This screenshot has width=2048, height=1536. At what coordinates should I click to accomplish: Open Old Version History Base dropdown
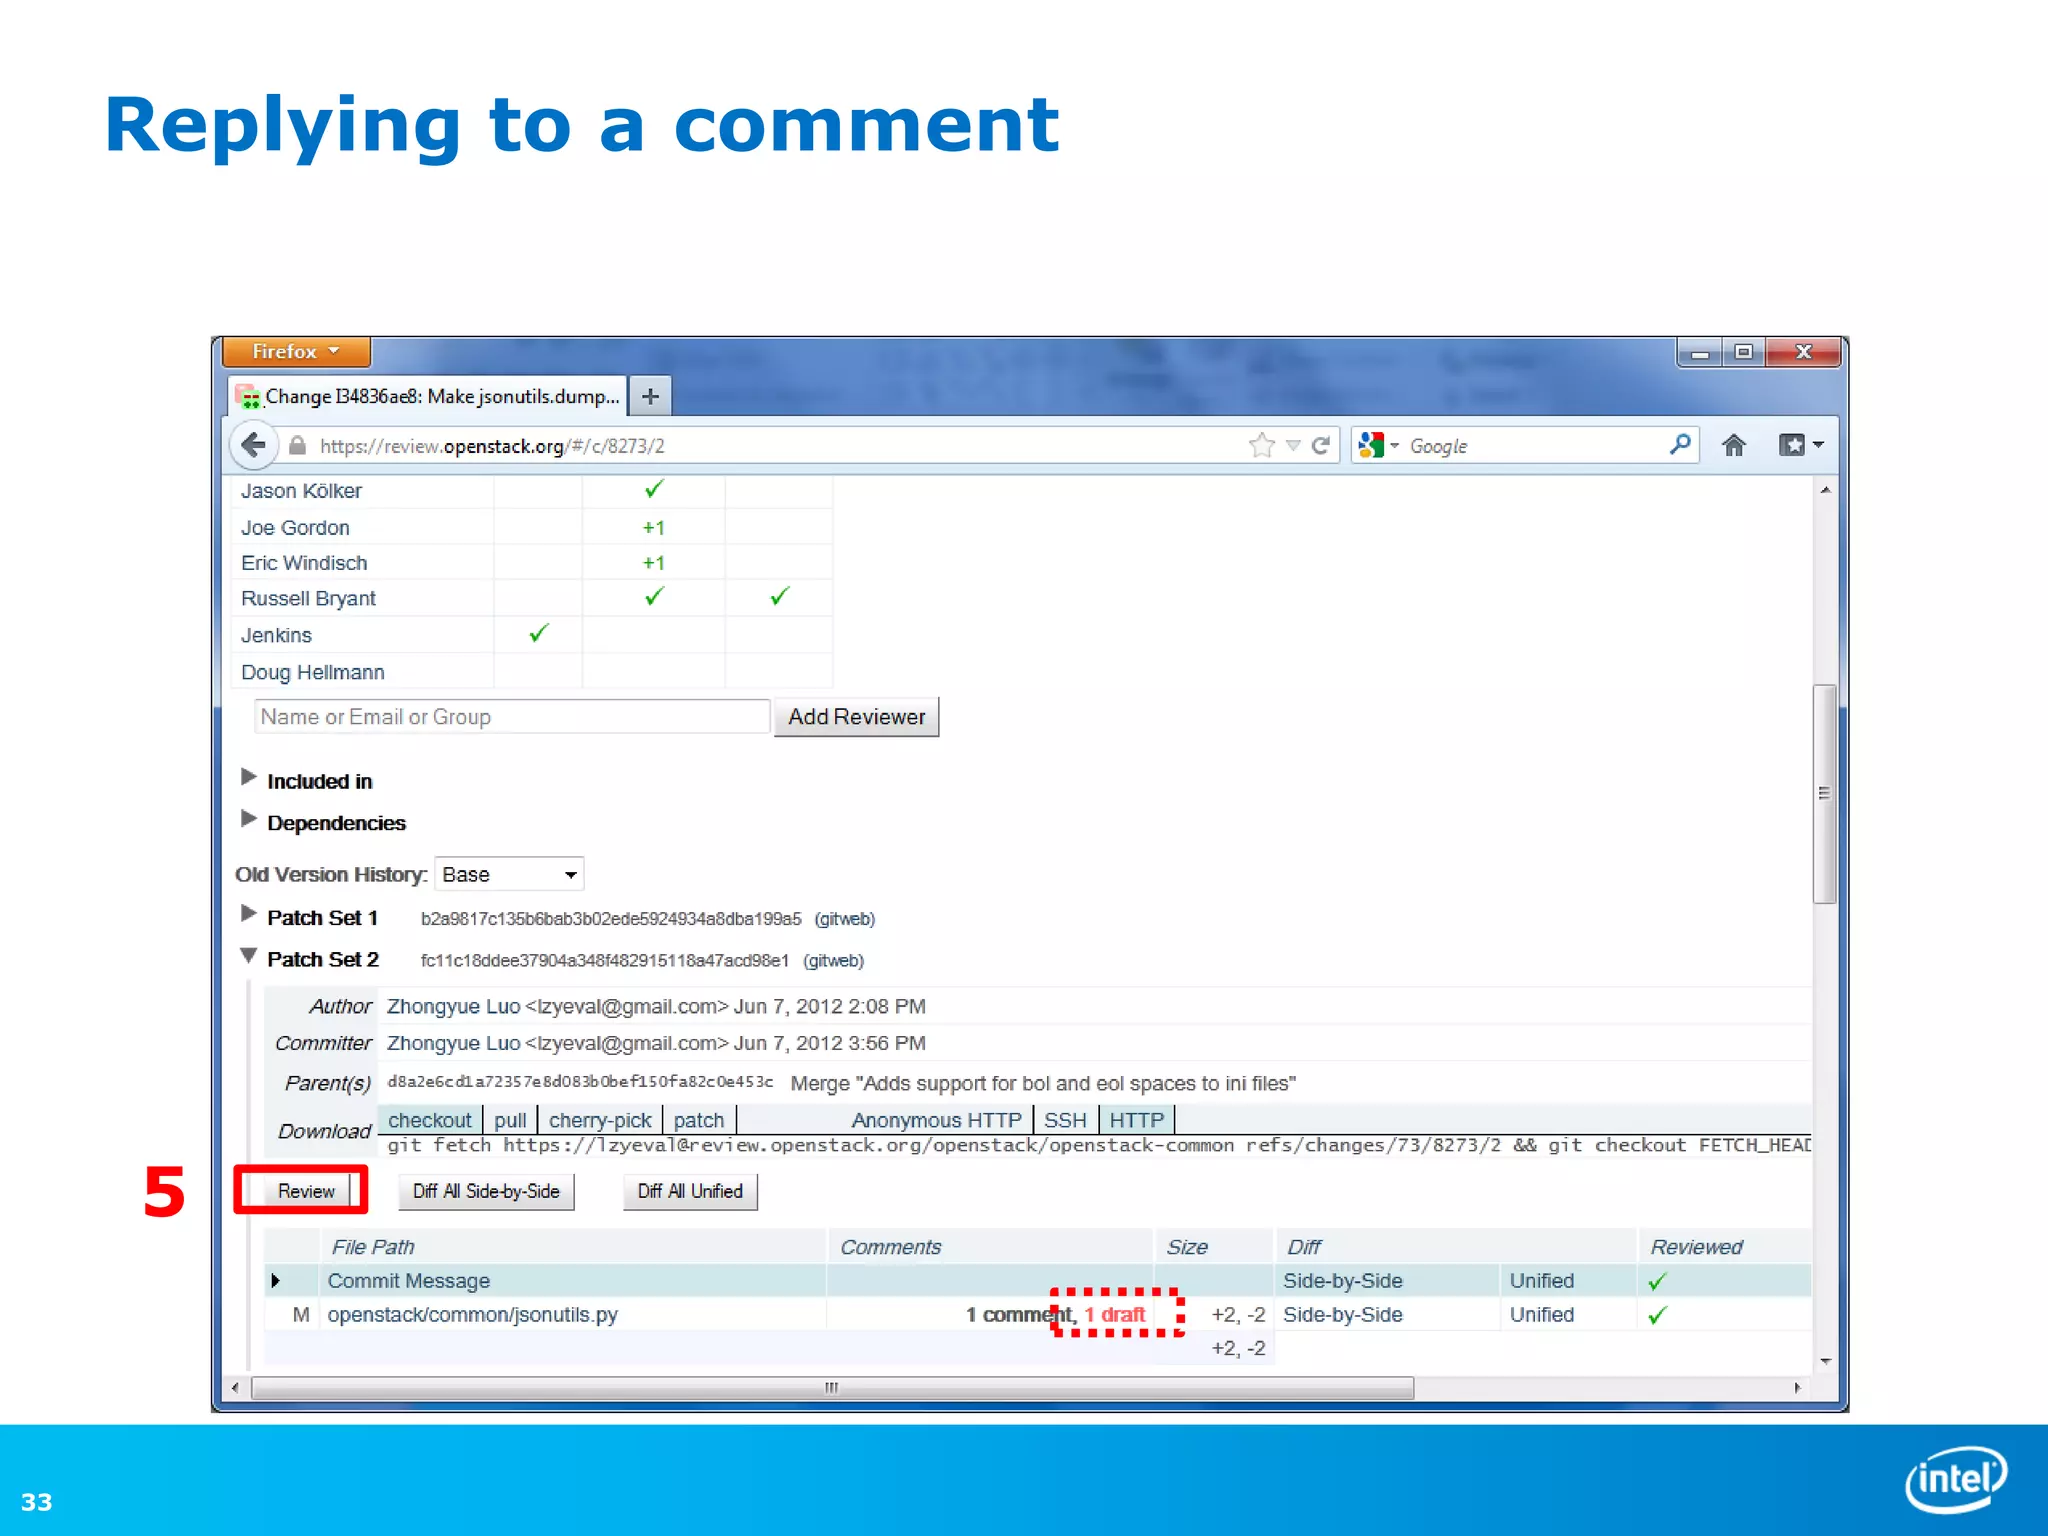[x=509, y=874]
